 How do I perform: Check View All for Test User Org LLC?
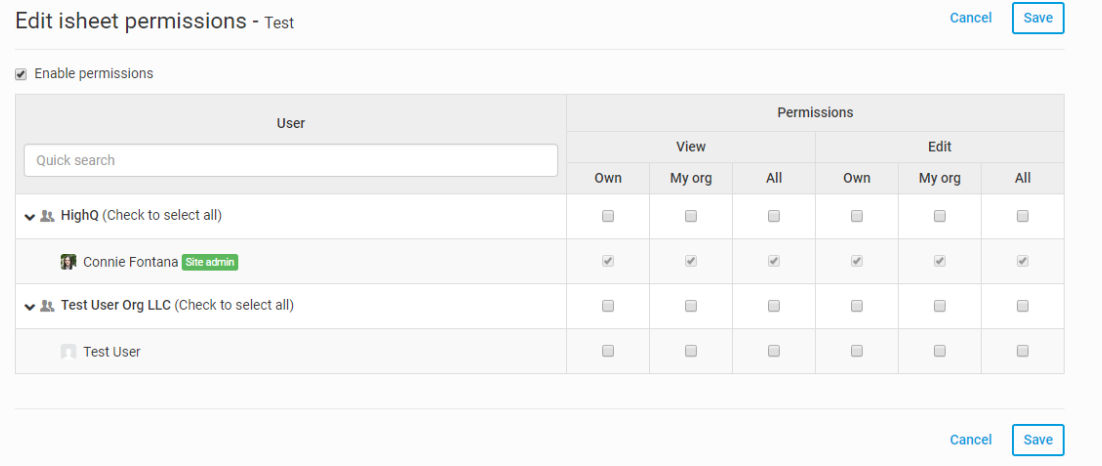pos(774,306)
